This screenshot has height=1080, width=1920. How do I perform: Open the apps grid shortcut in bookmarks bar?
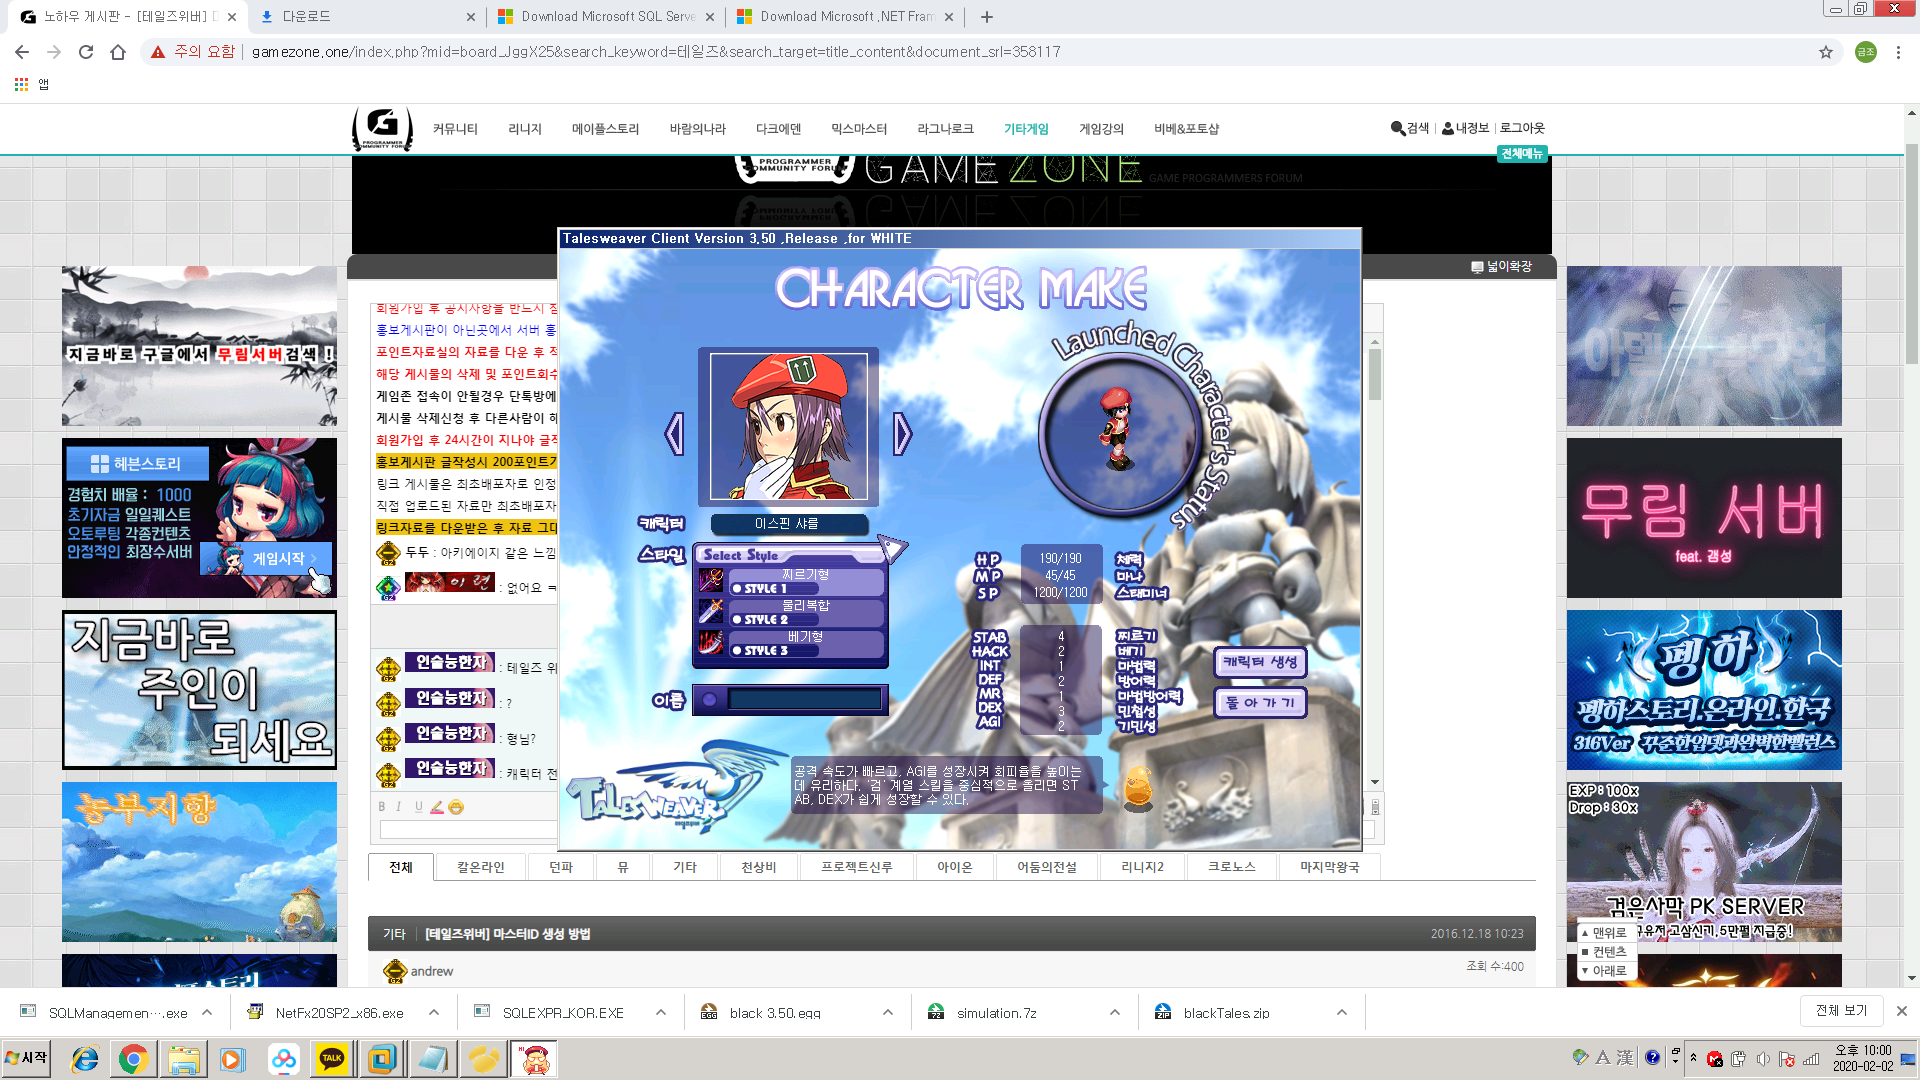(x=21, y=85)
